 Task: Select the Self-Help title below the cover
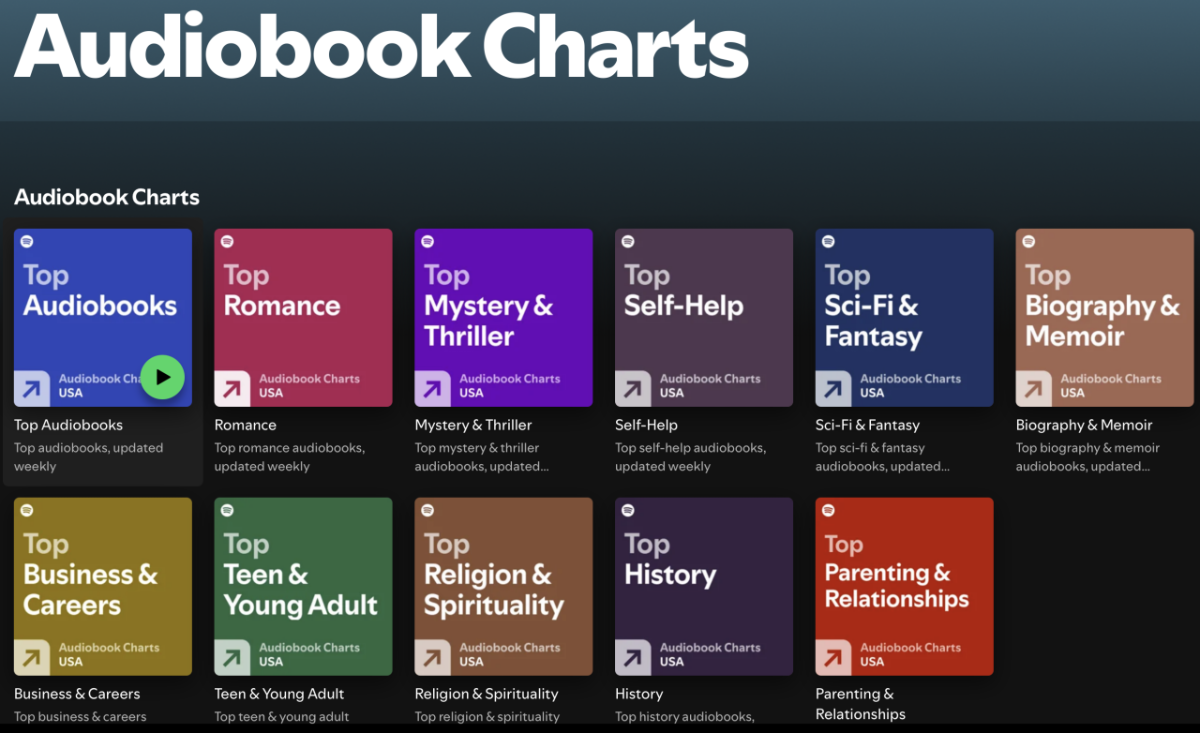click(x=646, y=425)
